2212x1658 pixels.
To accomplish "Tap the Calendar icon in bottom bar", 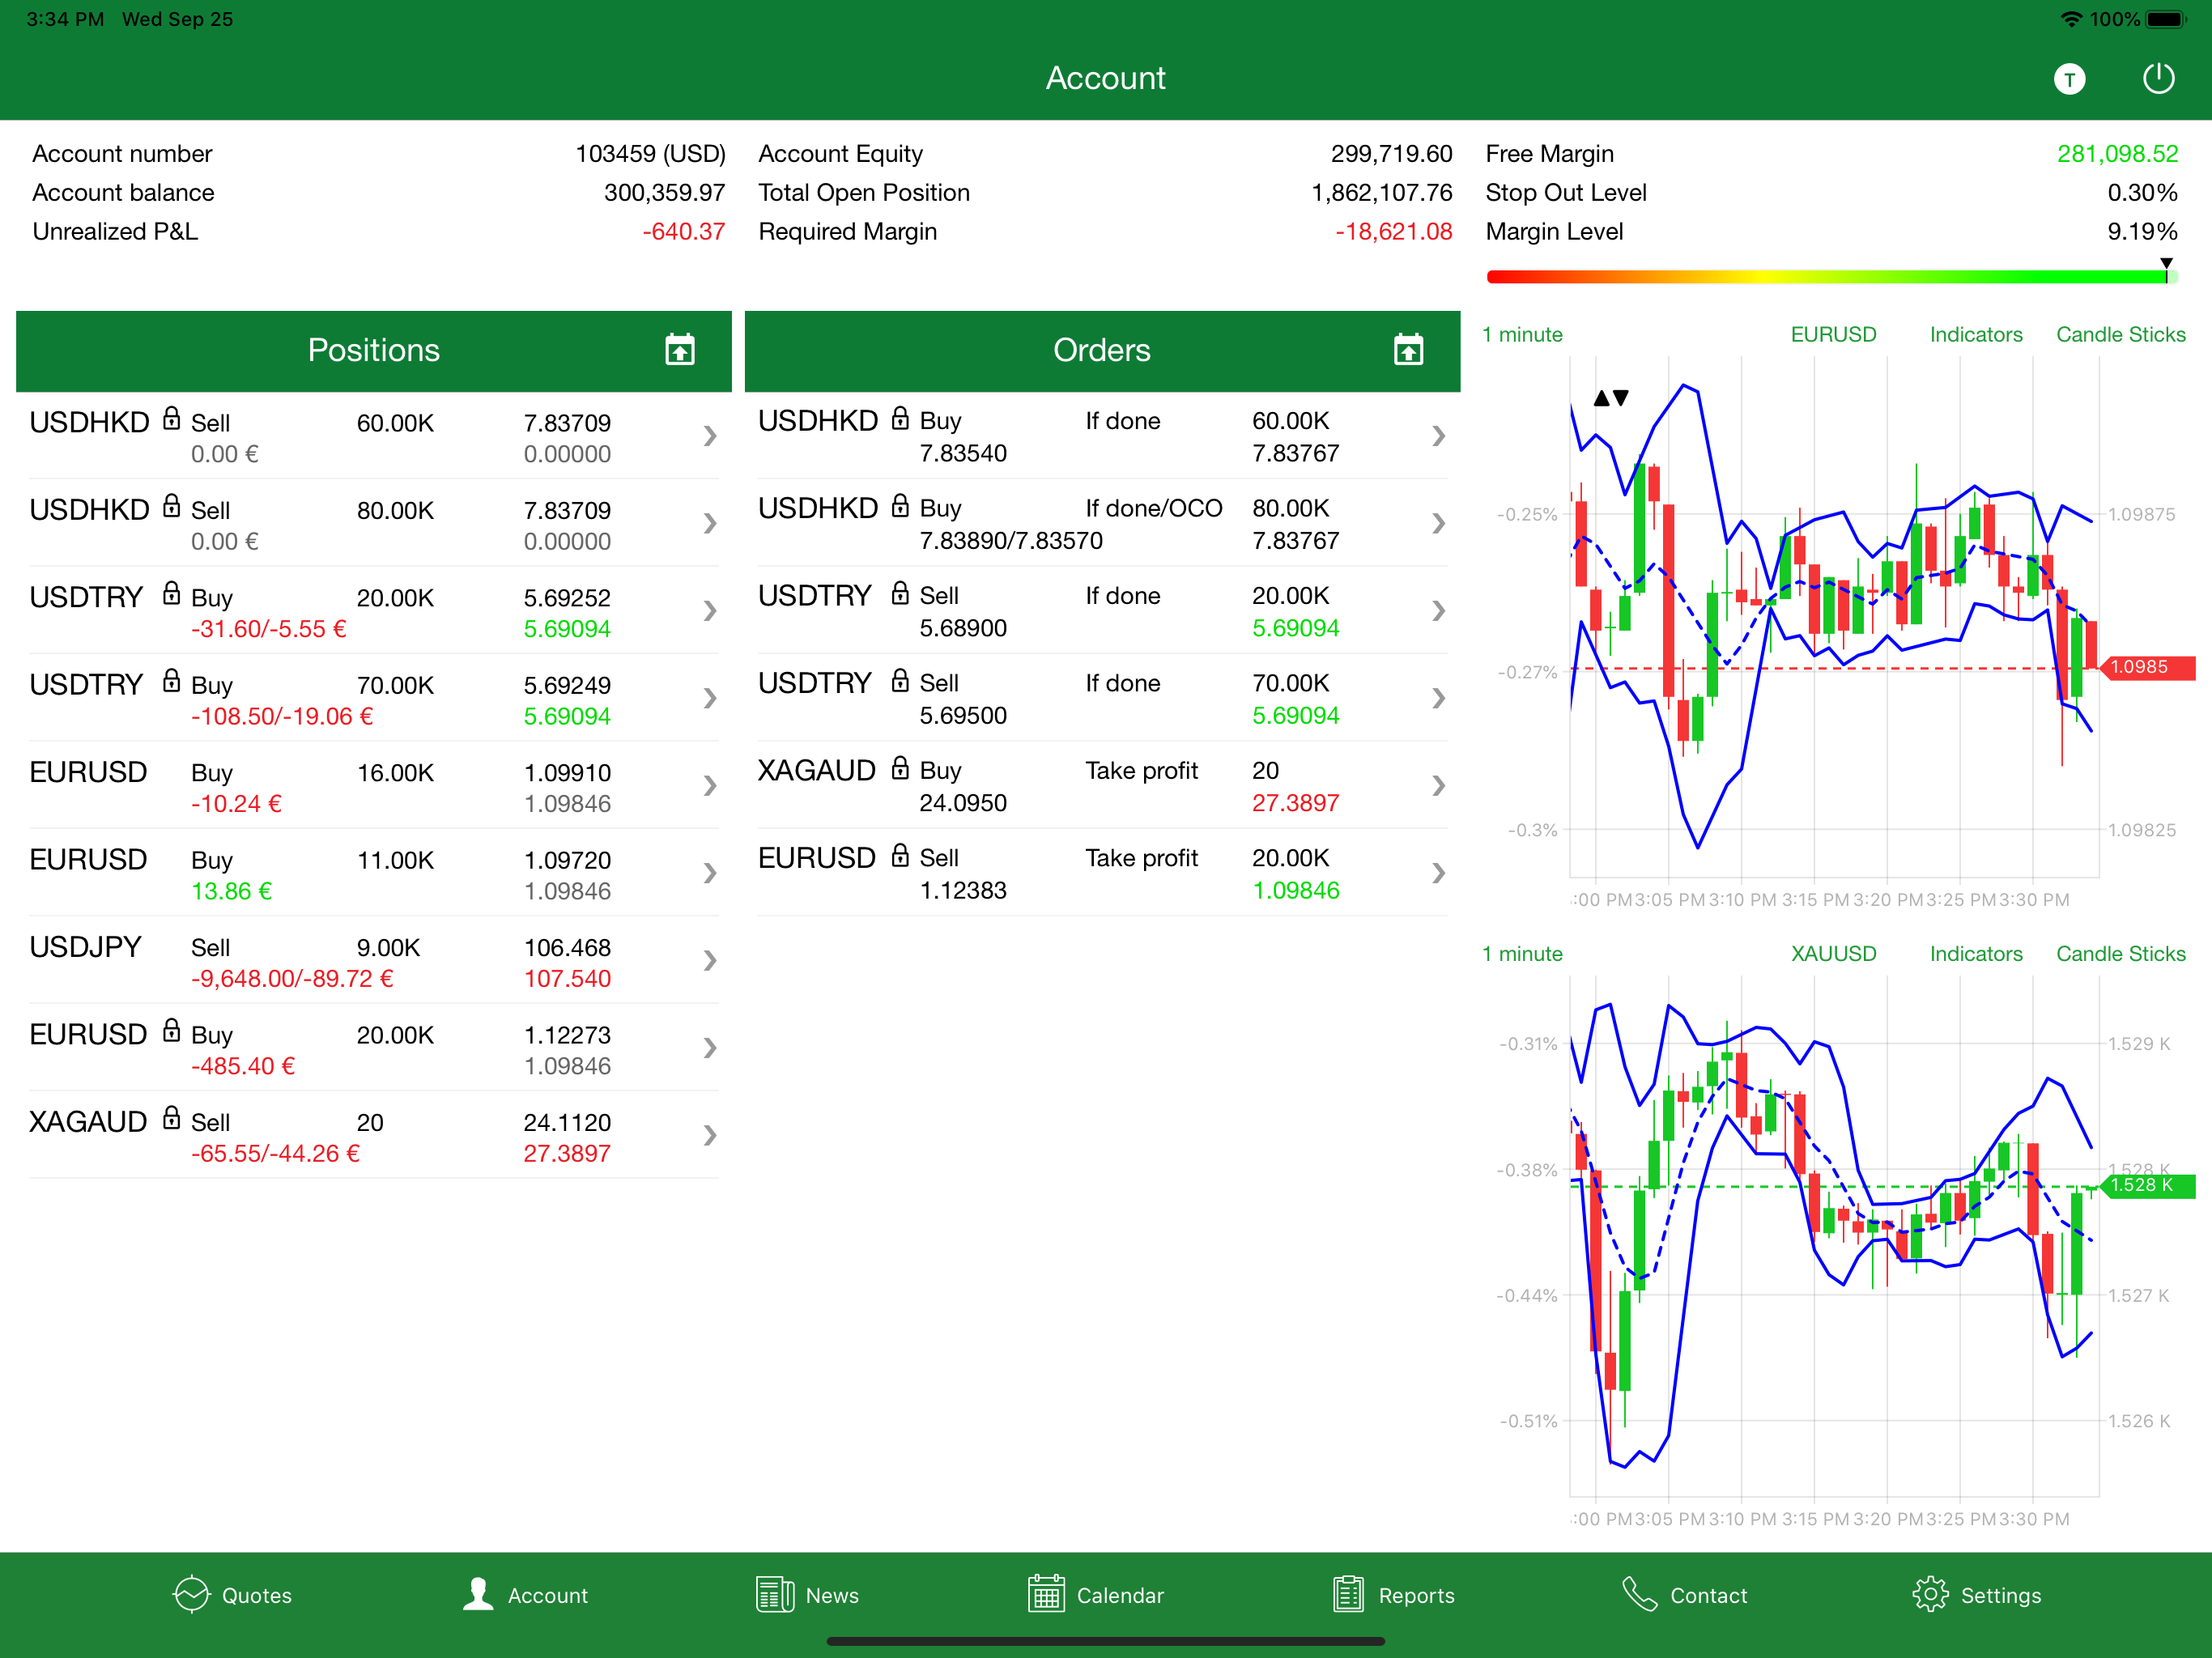I will pyautogui.click(x=1046, y=1594).
